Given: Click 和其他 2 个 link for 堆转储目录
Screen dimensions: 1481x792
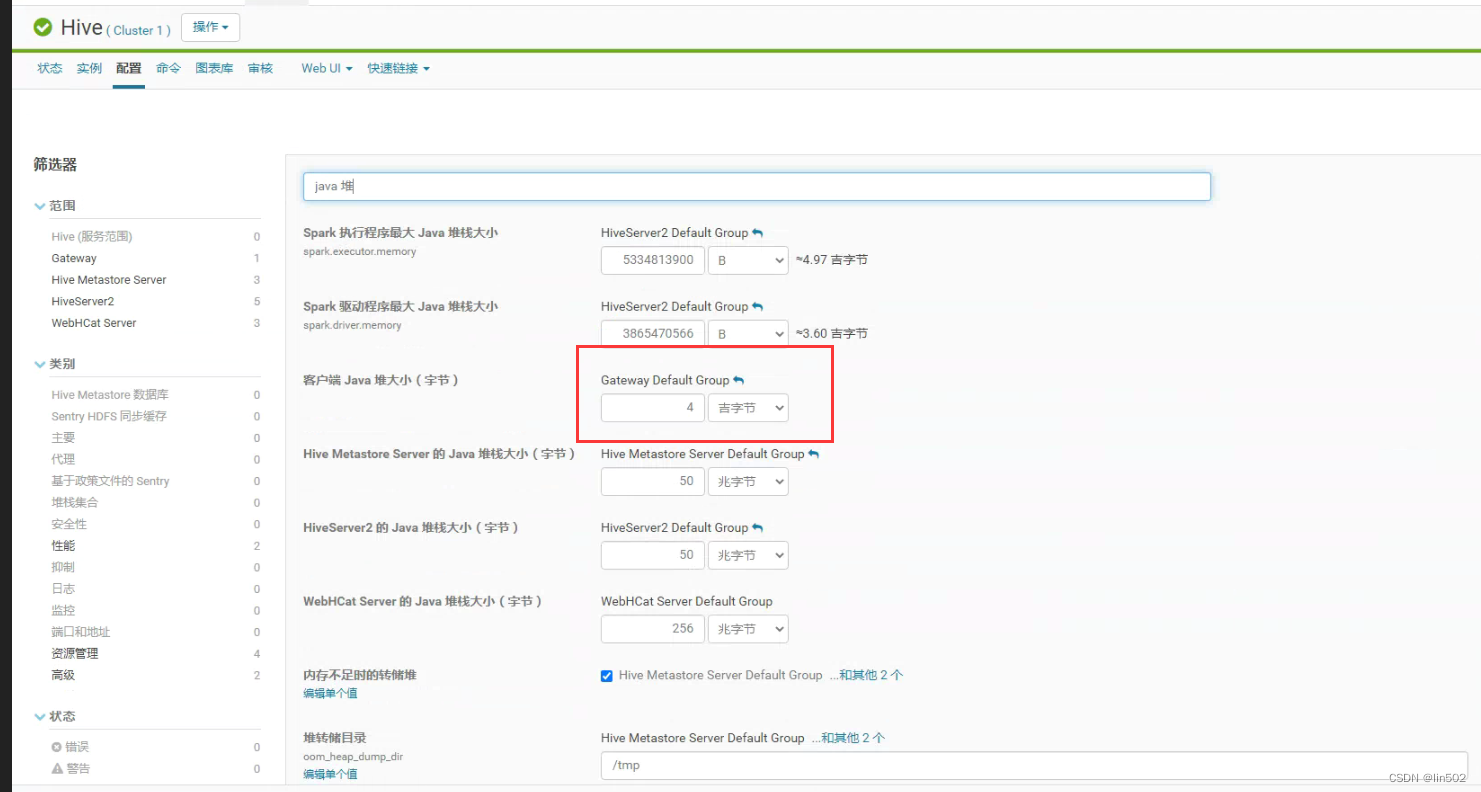Looking at the screenshot, I should coord(848,738).
